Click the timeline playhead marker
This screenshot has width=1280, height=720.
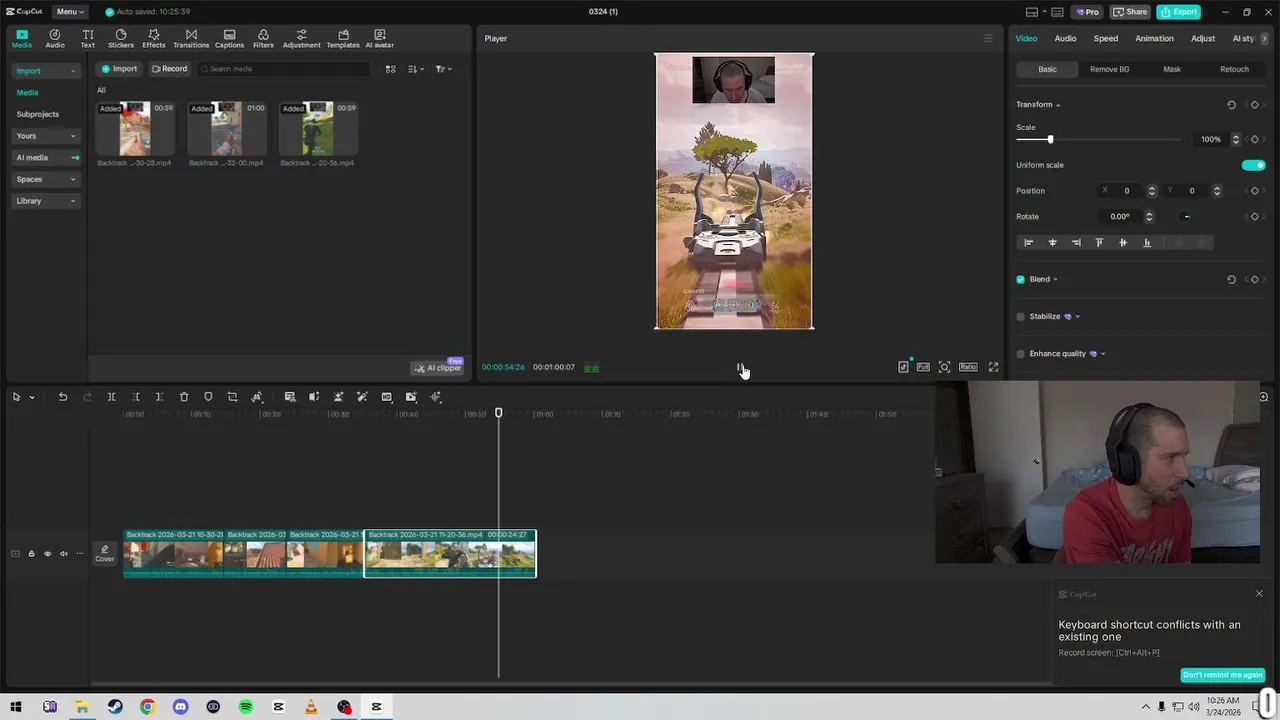(x=499, y=413)
